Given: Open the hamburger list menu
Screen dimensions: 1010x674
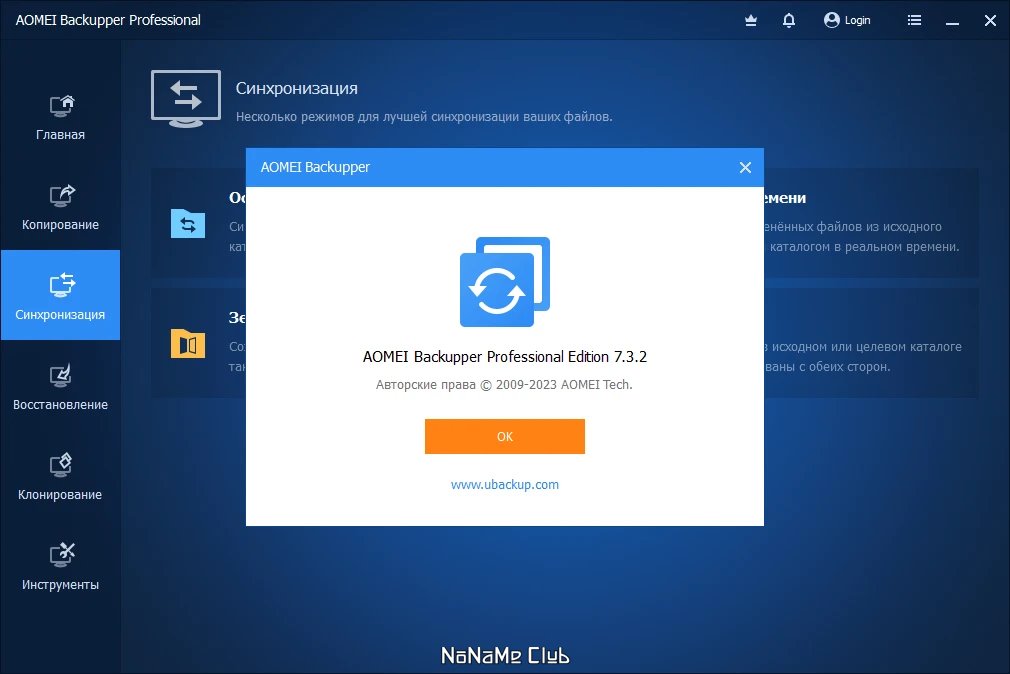Looking at the screenshot, I should (x=914, y=20).
